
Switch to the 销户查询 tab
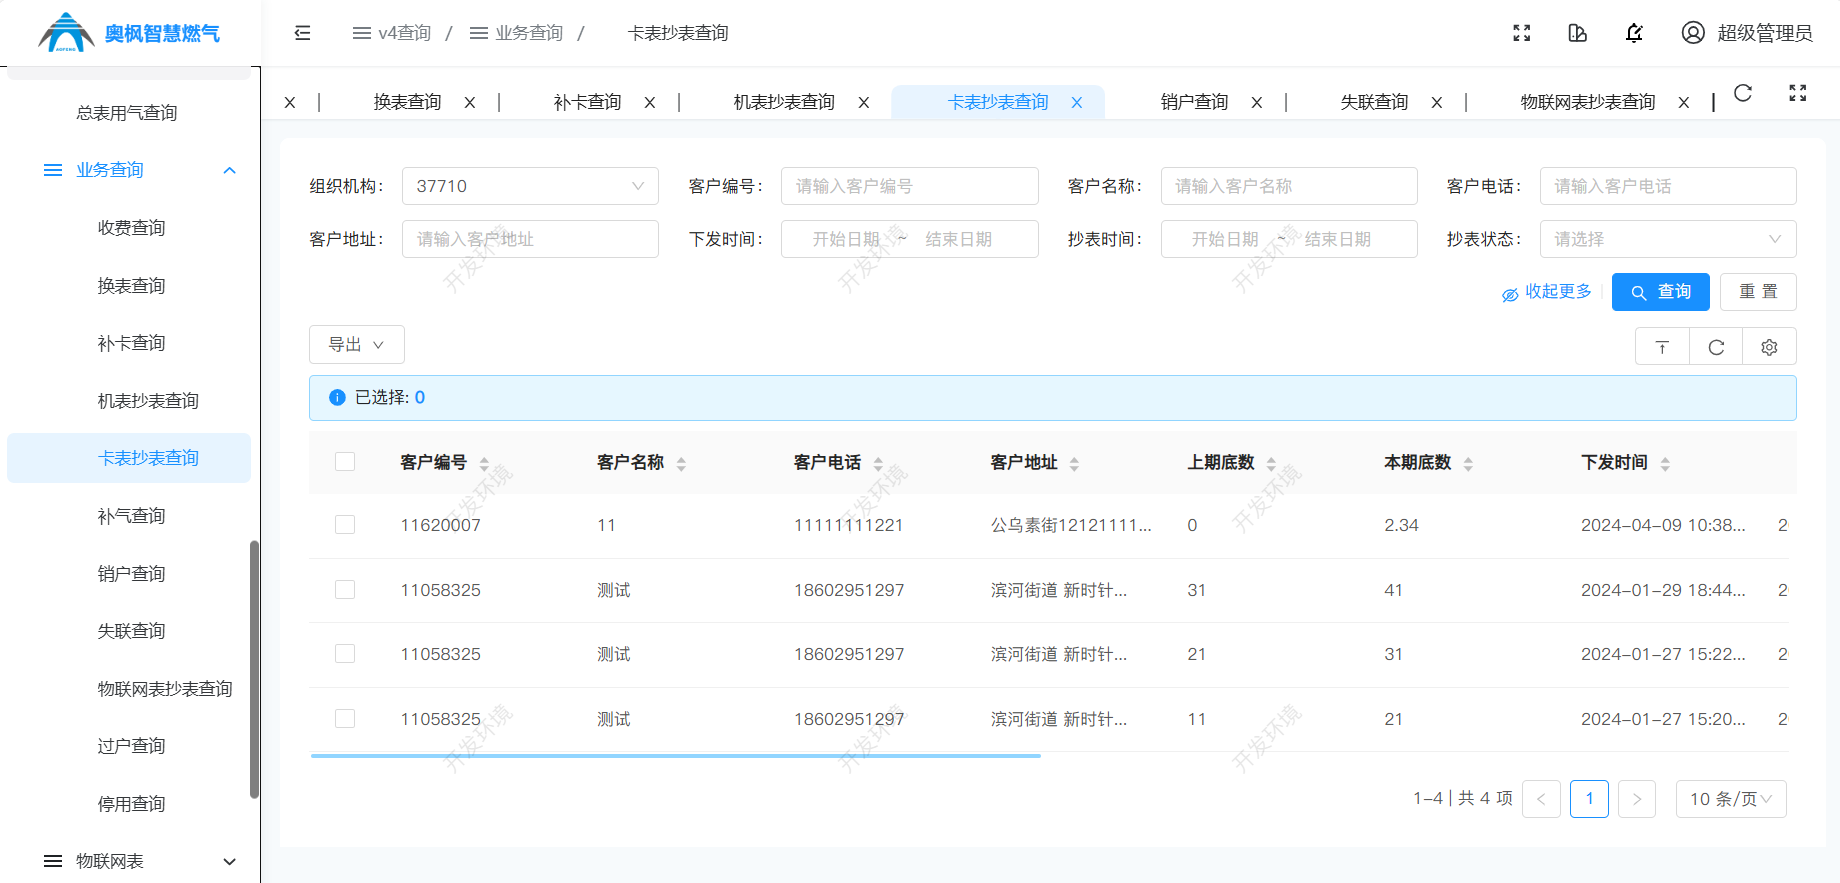(1195, 102)
